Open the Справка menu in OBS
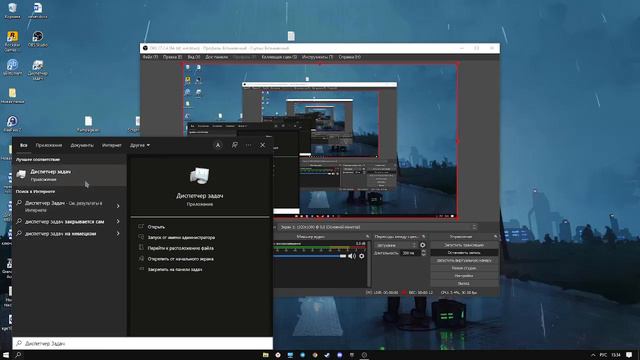 pyautogui.click(x=349, y=57)
